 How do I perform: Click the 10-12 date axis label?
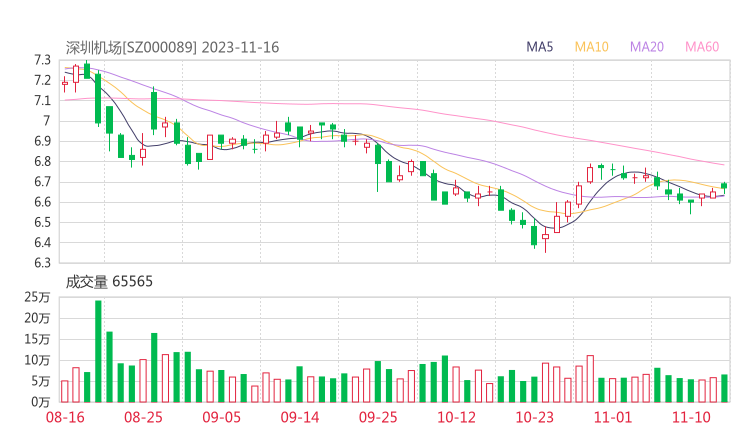coord(456,417)
